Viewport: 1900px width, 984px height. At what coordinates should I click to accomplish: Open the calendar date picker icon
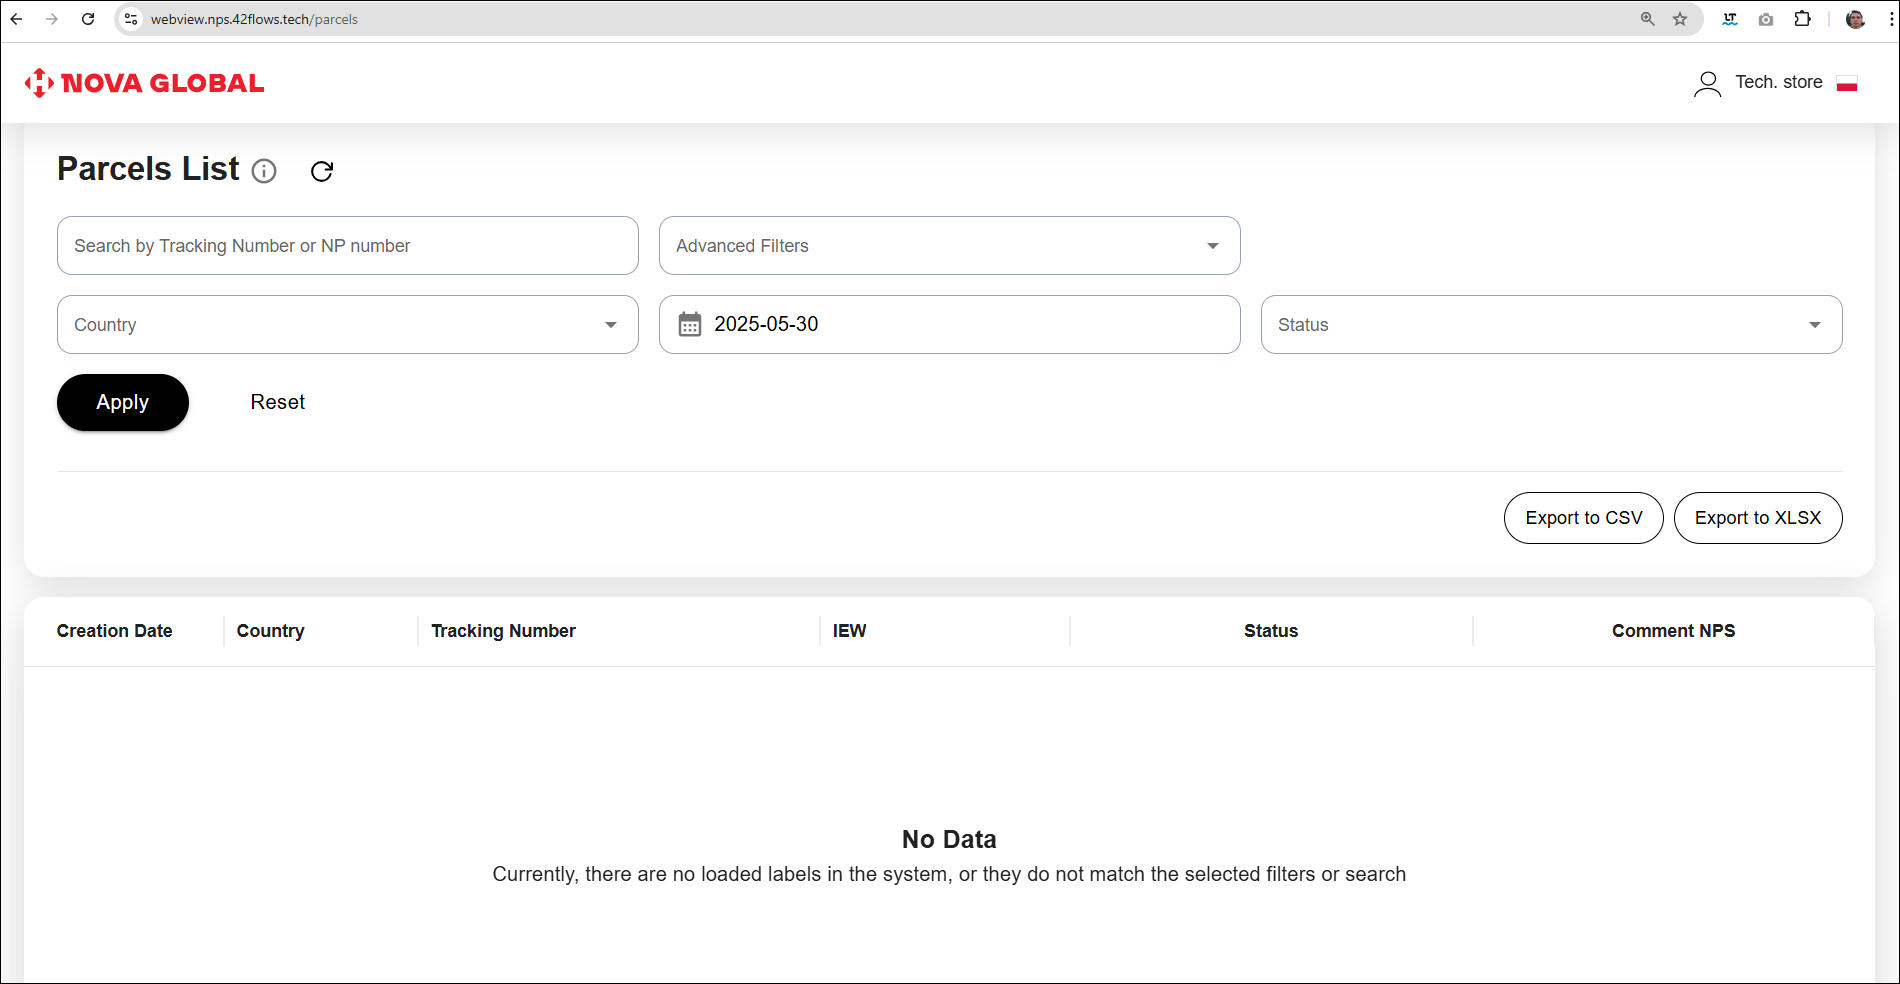click(x=690, y=324)
